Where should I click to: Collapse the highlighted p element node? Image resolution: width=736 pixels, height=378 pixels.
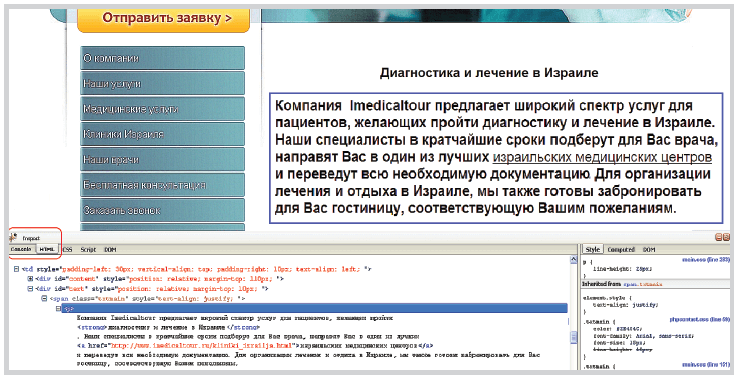click(x=59, y=309)
